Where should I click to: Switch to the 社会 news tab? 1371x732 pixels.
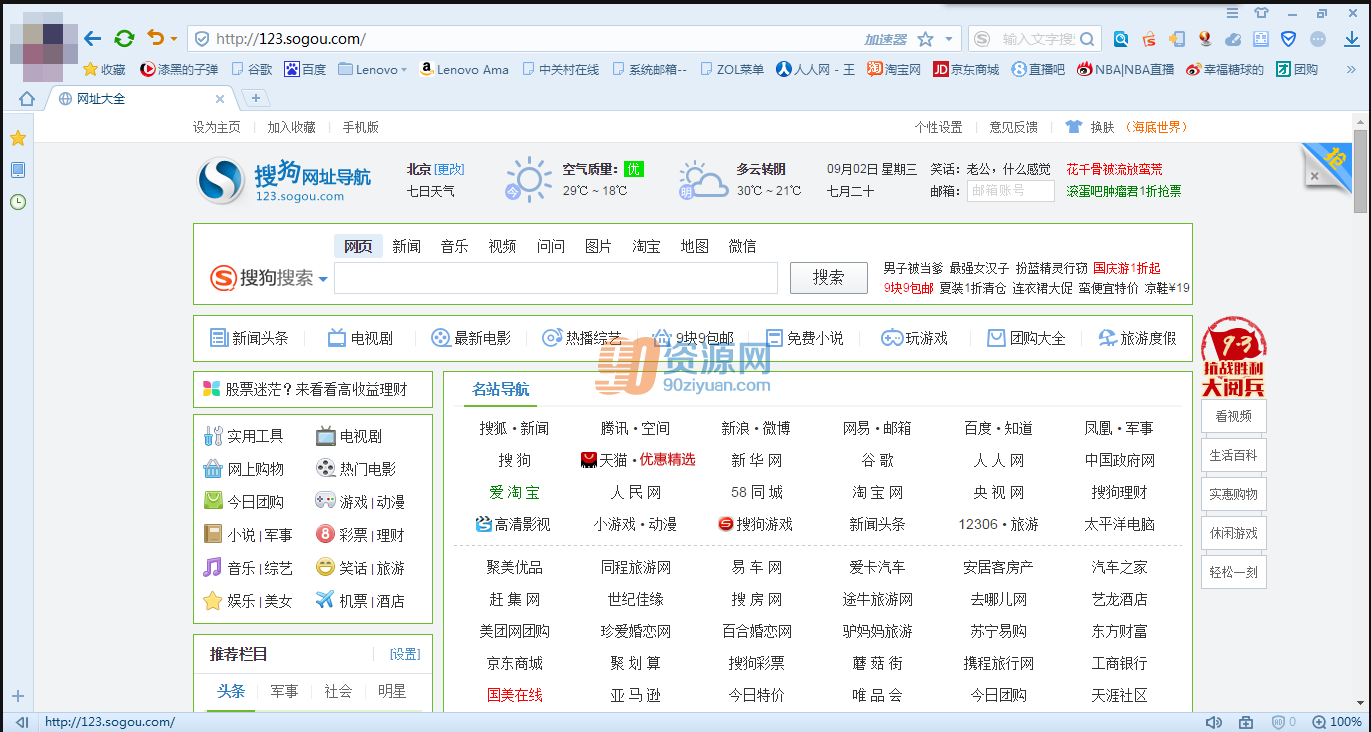tap(338, 691)
